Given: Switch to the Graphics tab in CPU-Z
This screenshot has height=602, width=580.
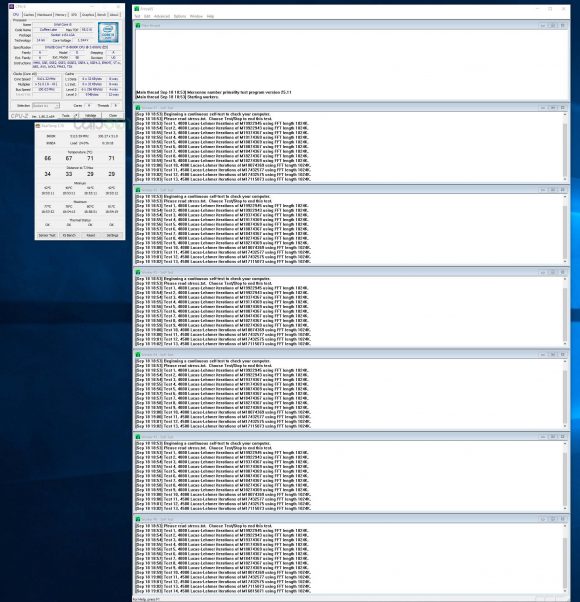Looking at the screenshot, I should pyautogui.click(x=88, y=15).
